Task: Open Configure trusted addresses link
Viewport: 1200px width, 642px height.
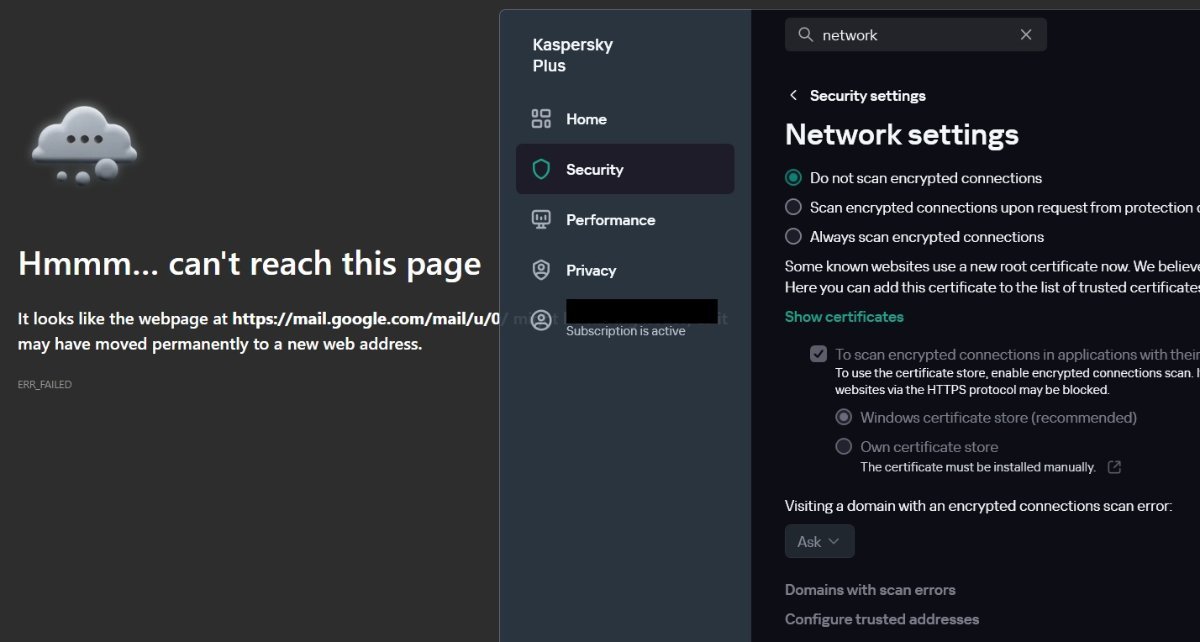Action: [x=882, y=619]
